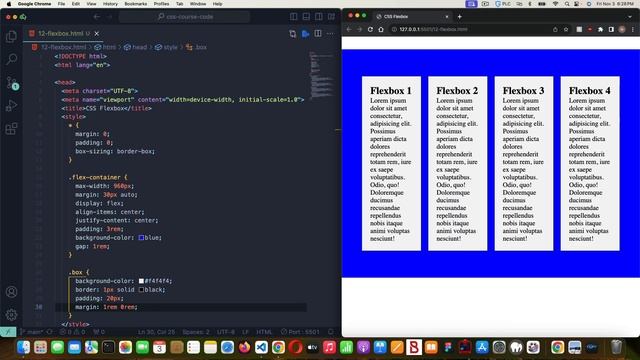Bookmark this page with the star icon
640x360 pixels.
566,29
